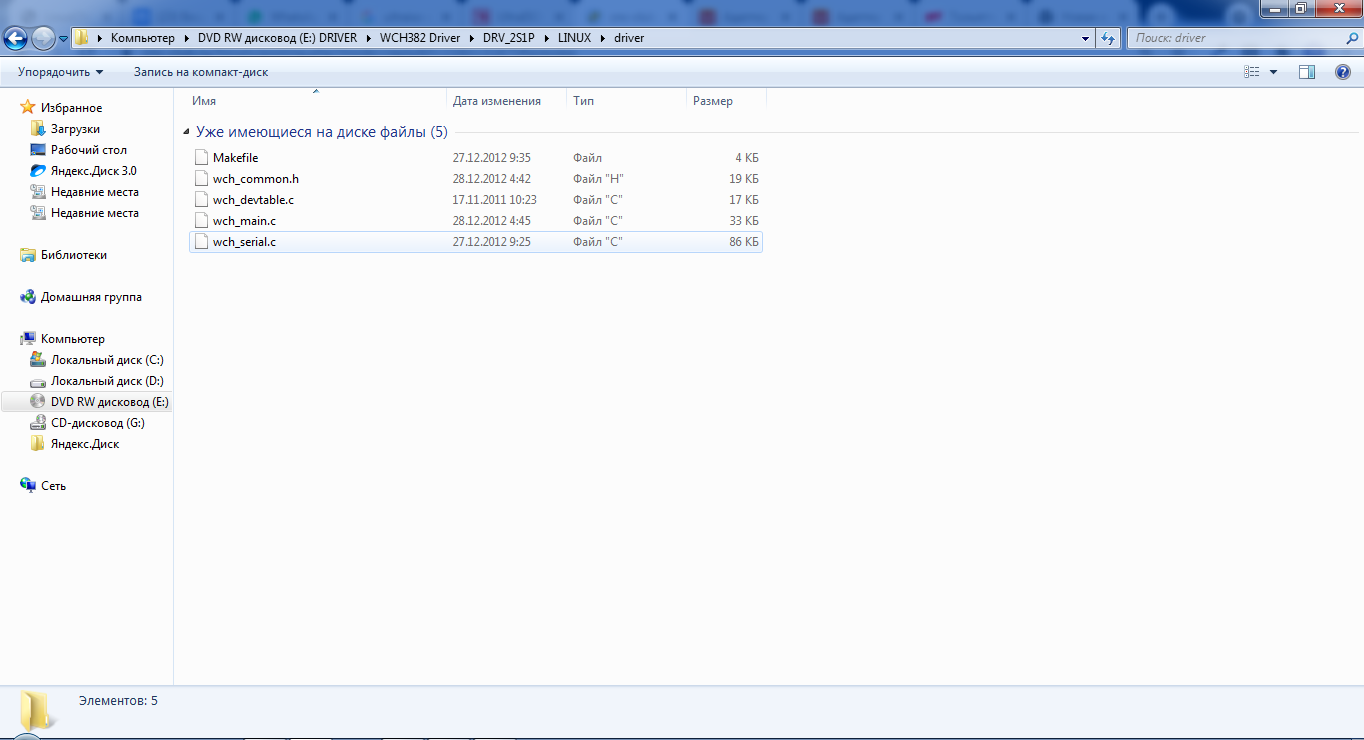Open Загрузки in the favorites list
Screen dimensions: 1364x740
[75, 129]
